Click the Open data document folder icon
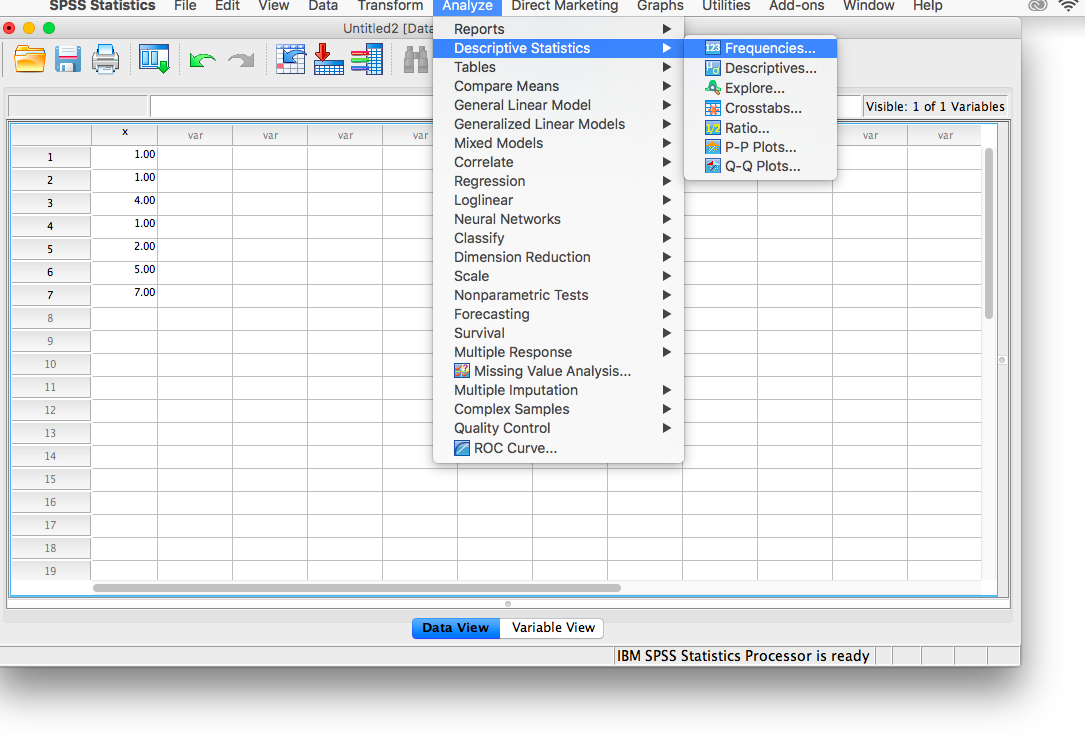 click(x=30, y=60)
